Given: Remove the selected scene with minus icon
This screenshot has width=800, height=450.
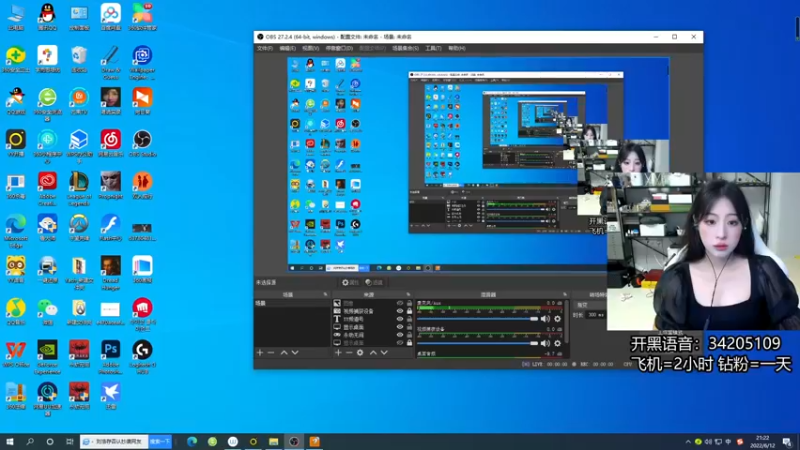Looking at the screenshot, I should point(271,353).
